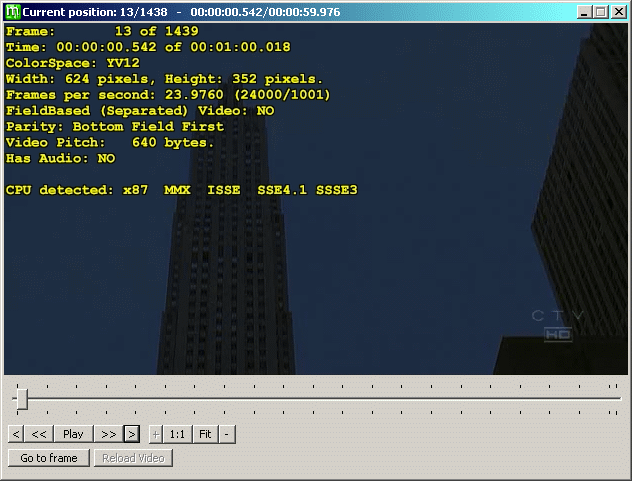Click the 'Parity: Bottom Field First' text
The image size is (632, 481).
pyautogui.click(x=115, y=127)
